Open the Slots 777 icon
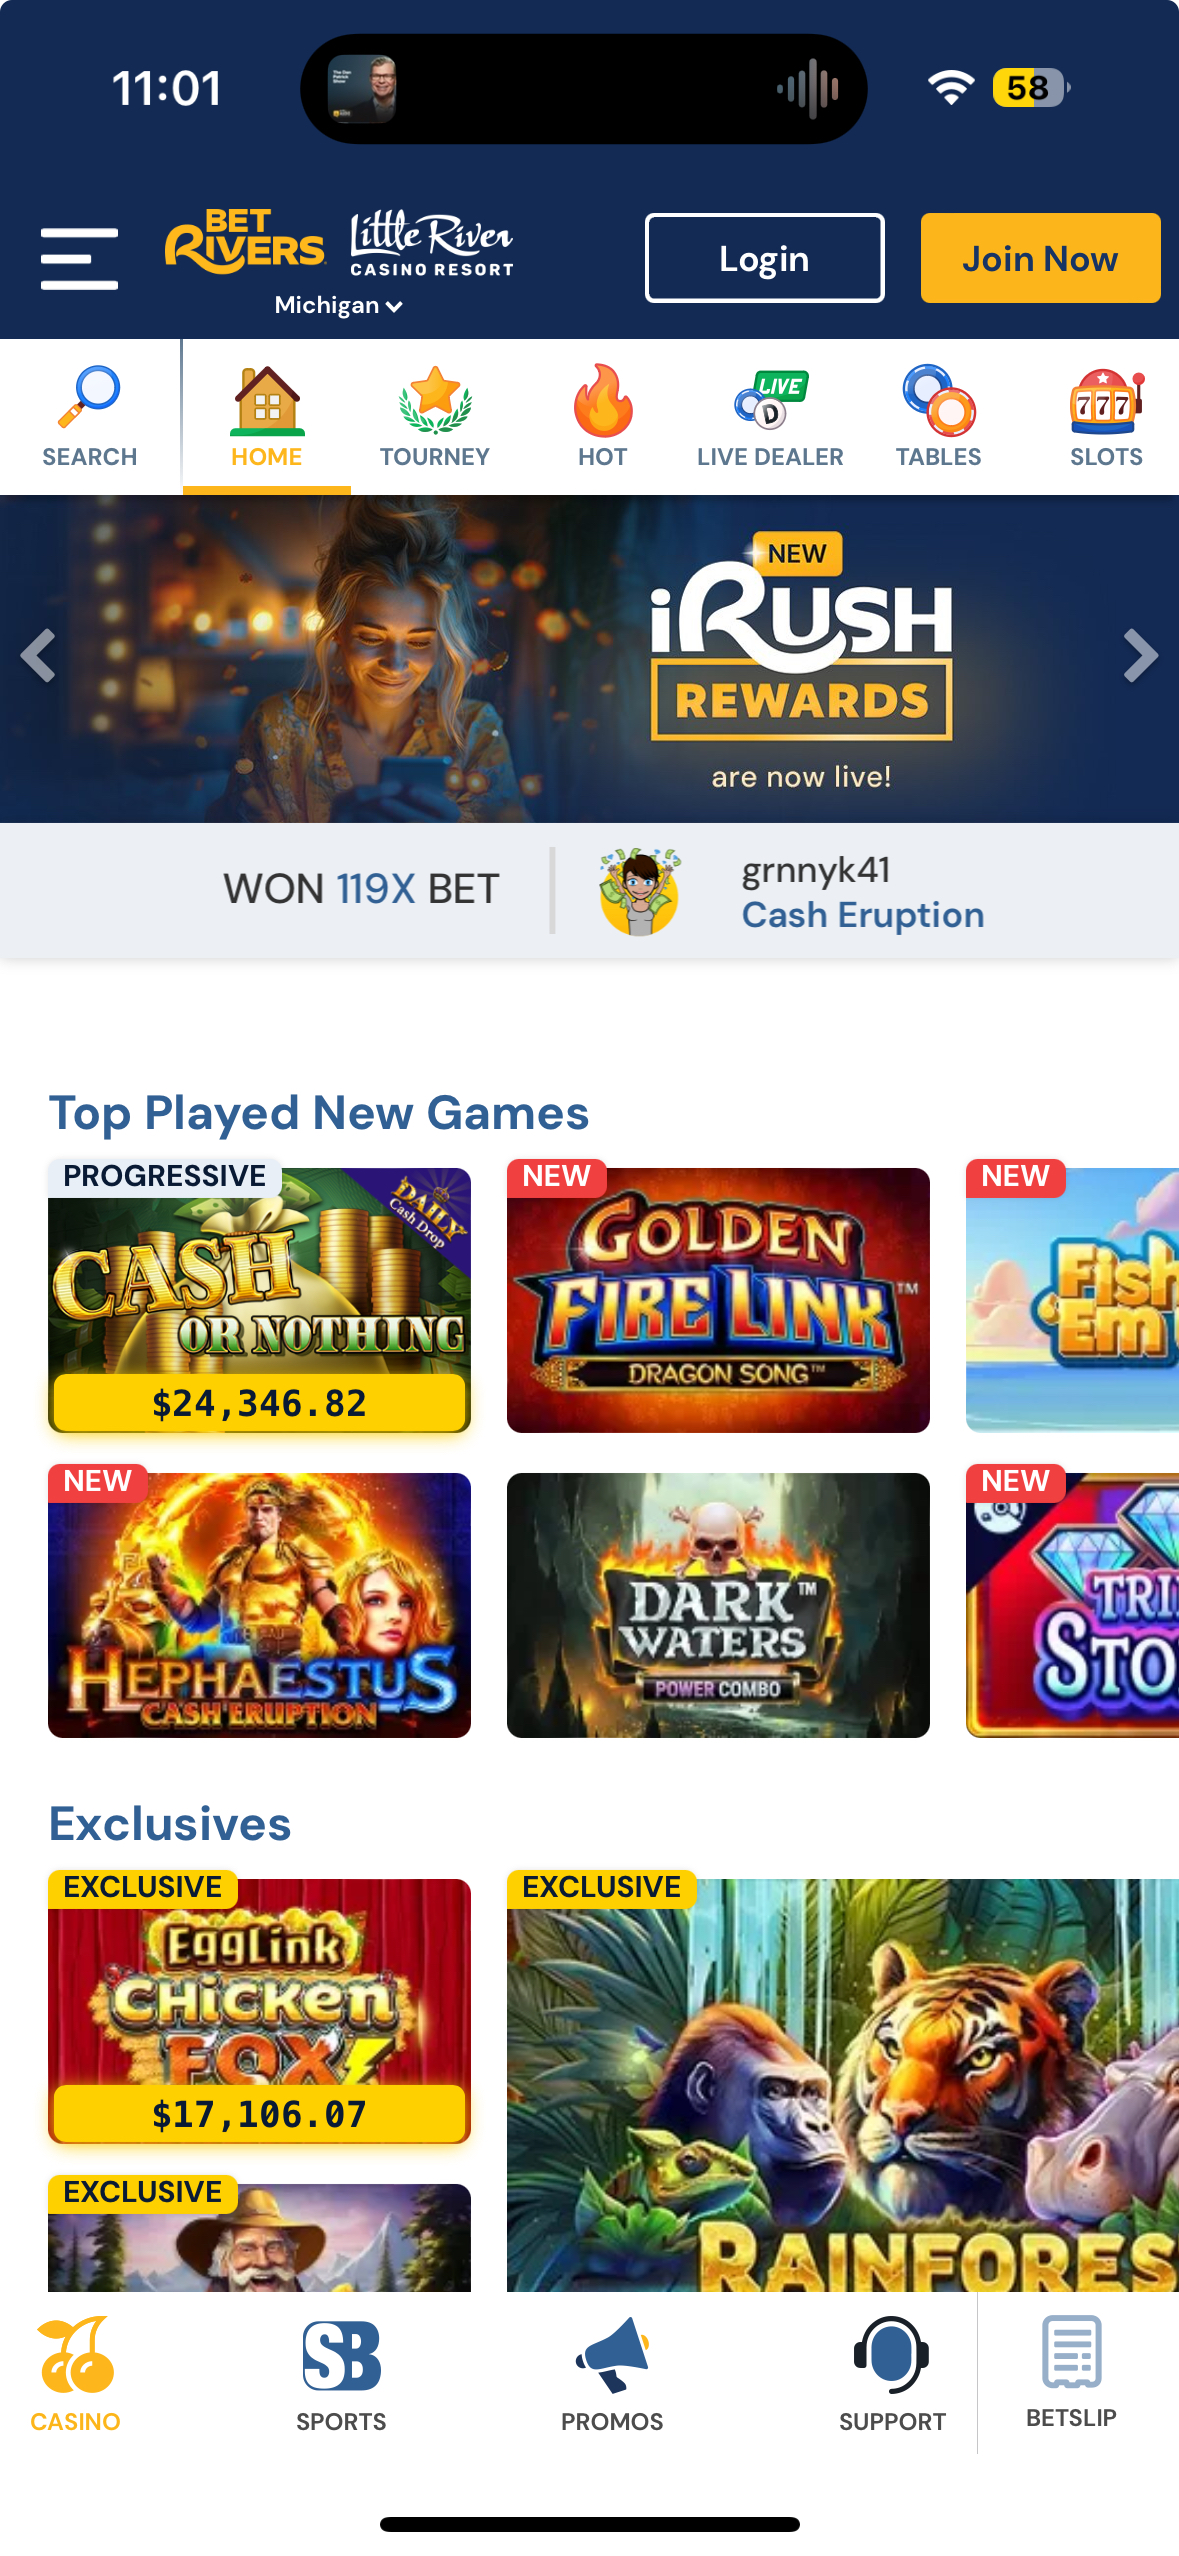The height and width of the screenshot is (2556, 1179). coord(1106,401)
